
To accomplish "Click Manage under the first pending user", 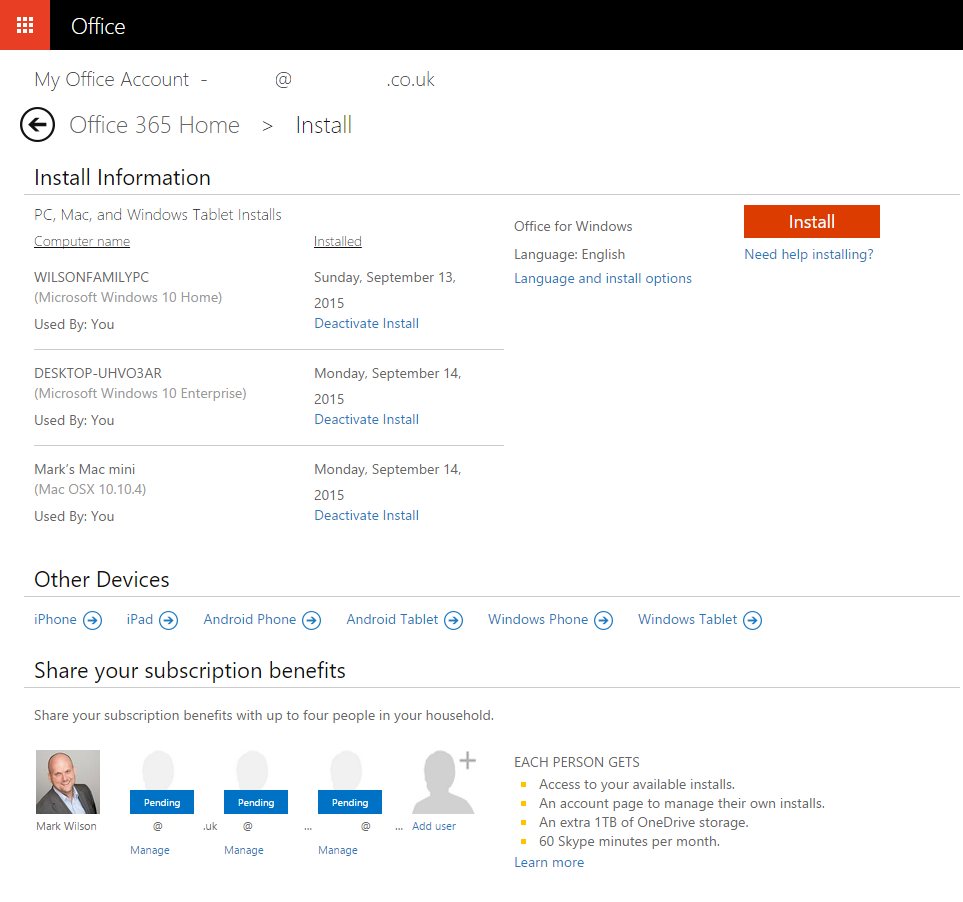I will point(149,849).
